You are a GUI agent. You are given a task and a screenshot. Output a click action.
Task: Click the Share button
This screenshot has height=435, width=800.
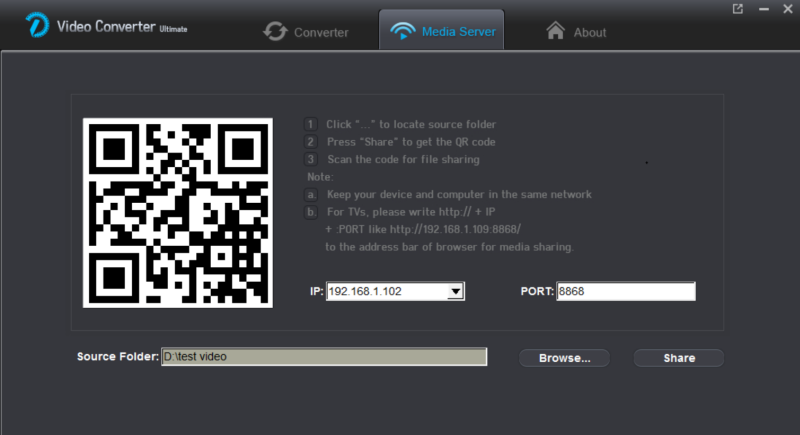point(679,358)
